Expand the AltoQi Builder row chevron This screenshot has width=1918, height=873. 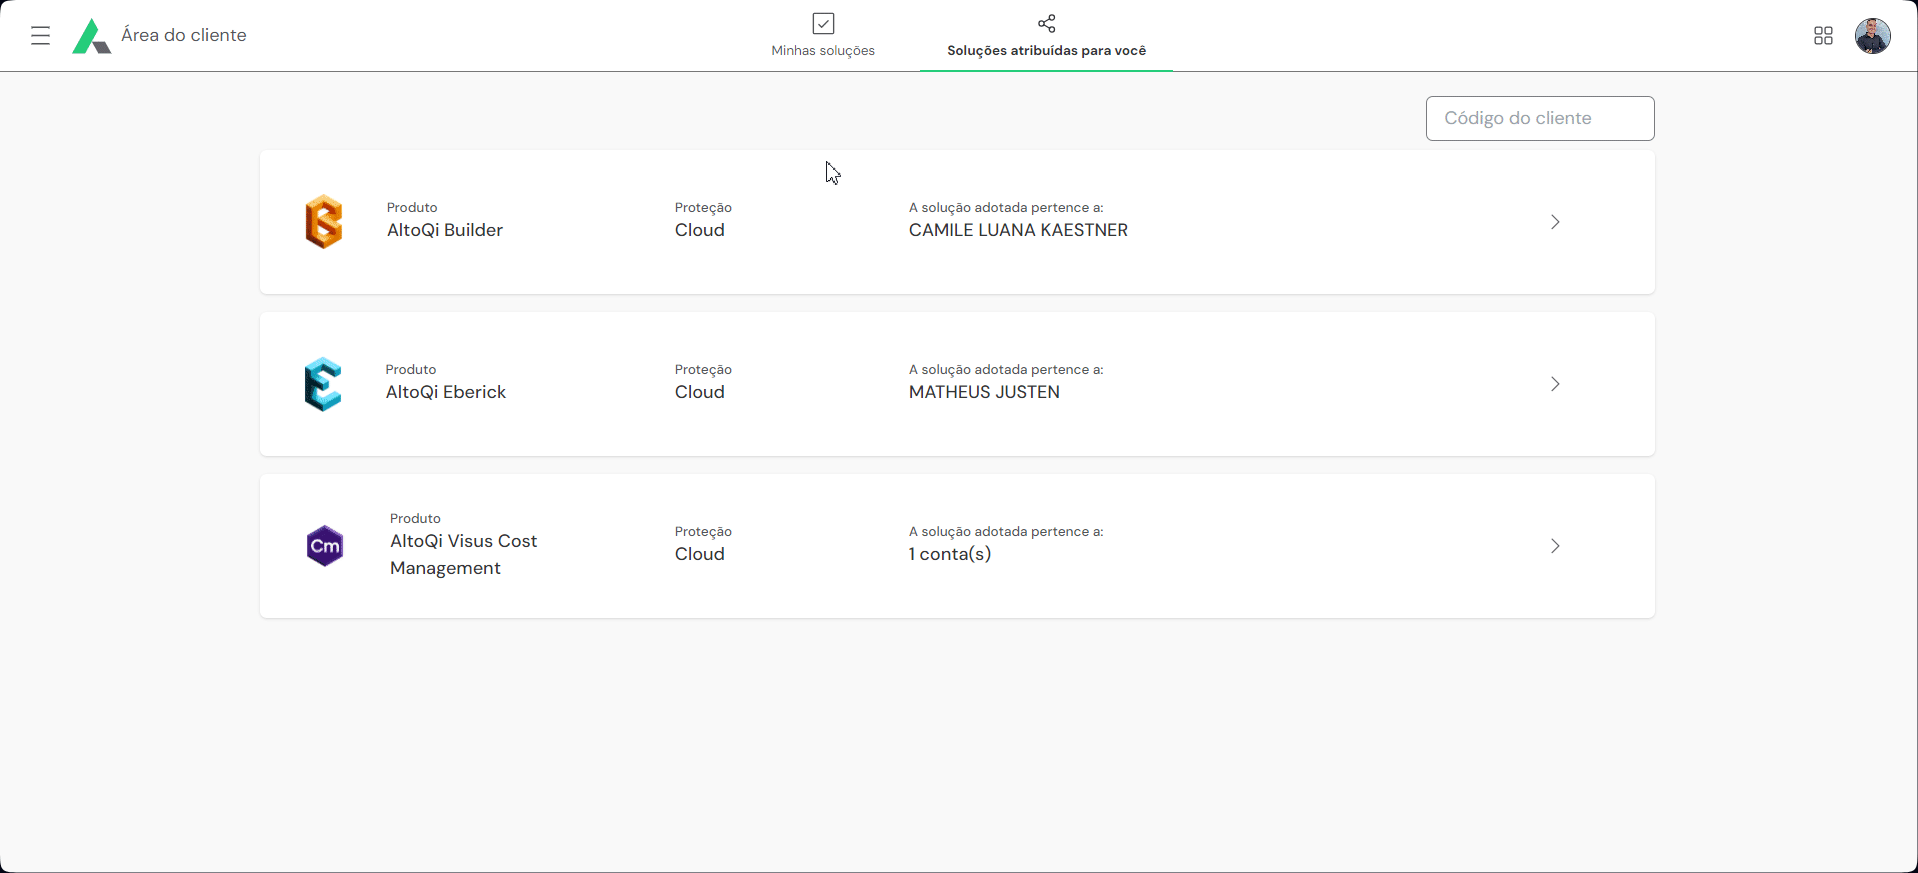[1555, 222]
